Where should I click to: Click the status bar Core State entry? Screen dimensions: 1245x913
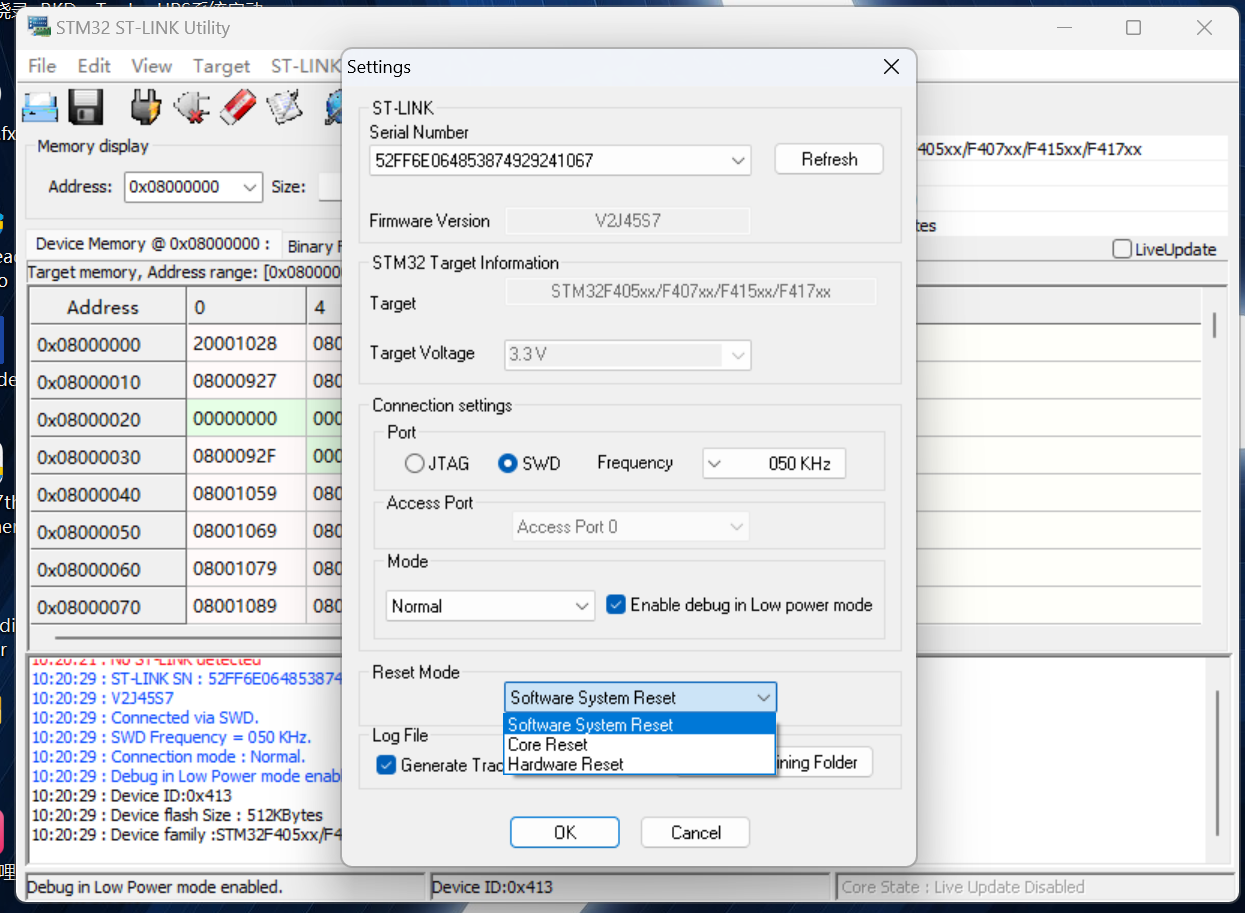pyautogui.click(x=1034, y=887)
